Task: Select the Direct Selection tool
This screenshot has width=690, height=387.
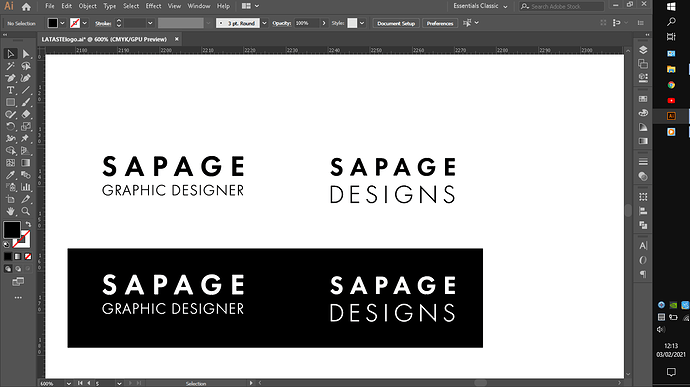Action: [x=26, y=54]
